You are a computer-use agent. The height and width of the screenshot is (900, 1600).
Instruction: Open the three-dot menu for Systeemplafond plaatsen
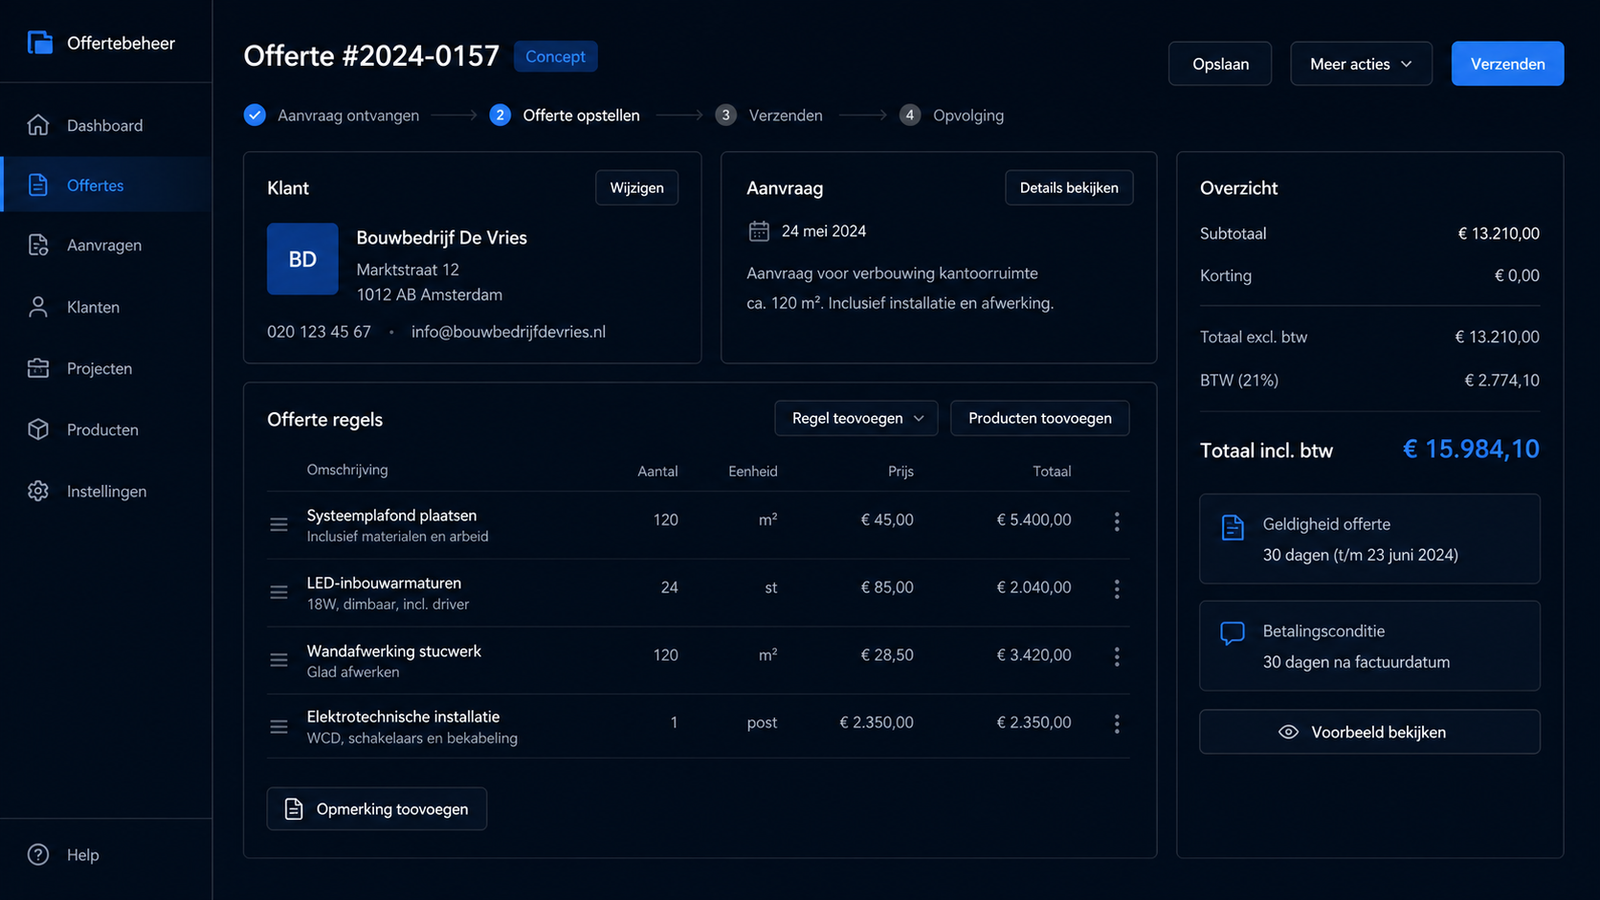coord(1116,521)
